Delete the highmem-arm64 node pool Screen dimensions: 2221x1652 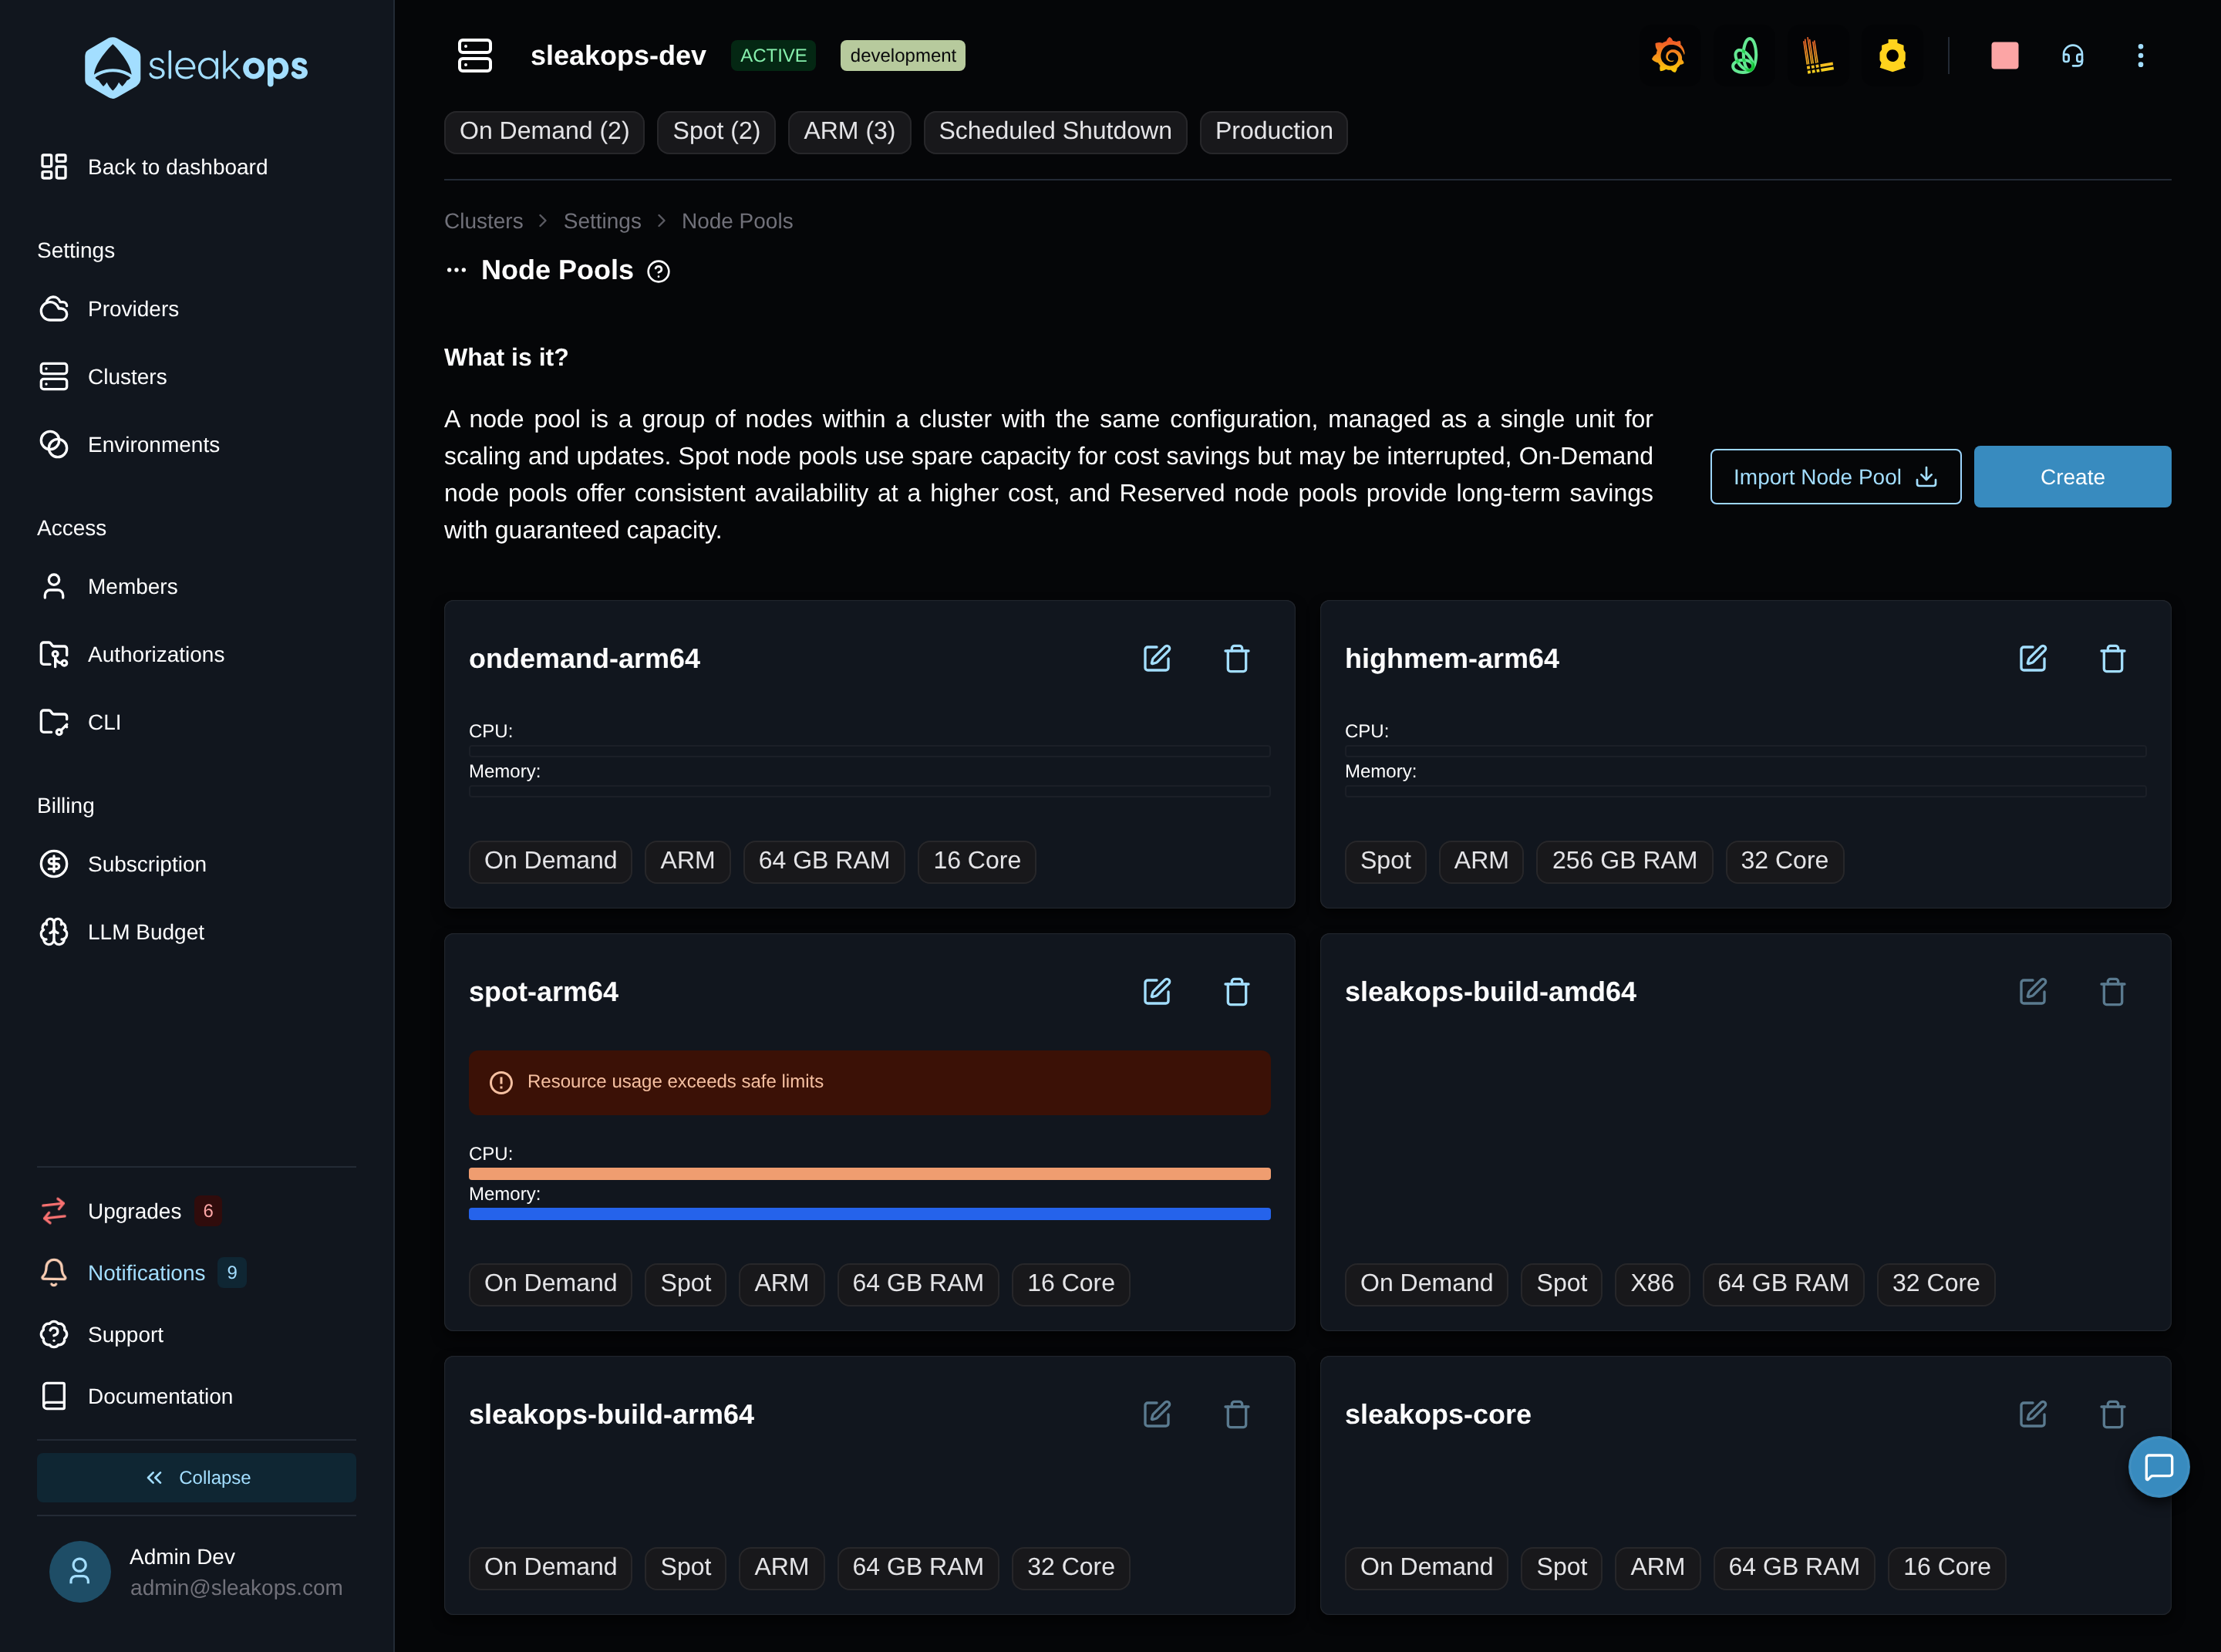pos(2113,658)
